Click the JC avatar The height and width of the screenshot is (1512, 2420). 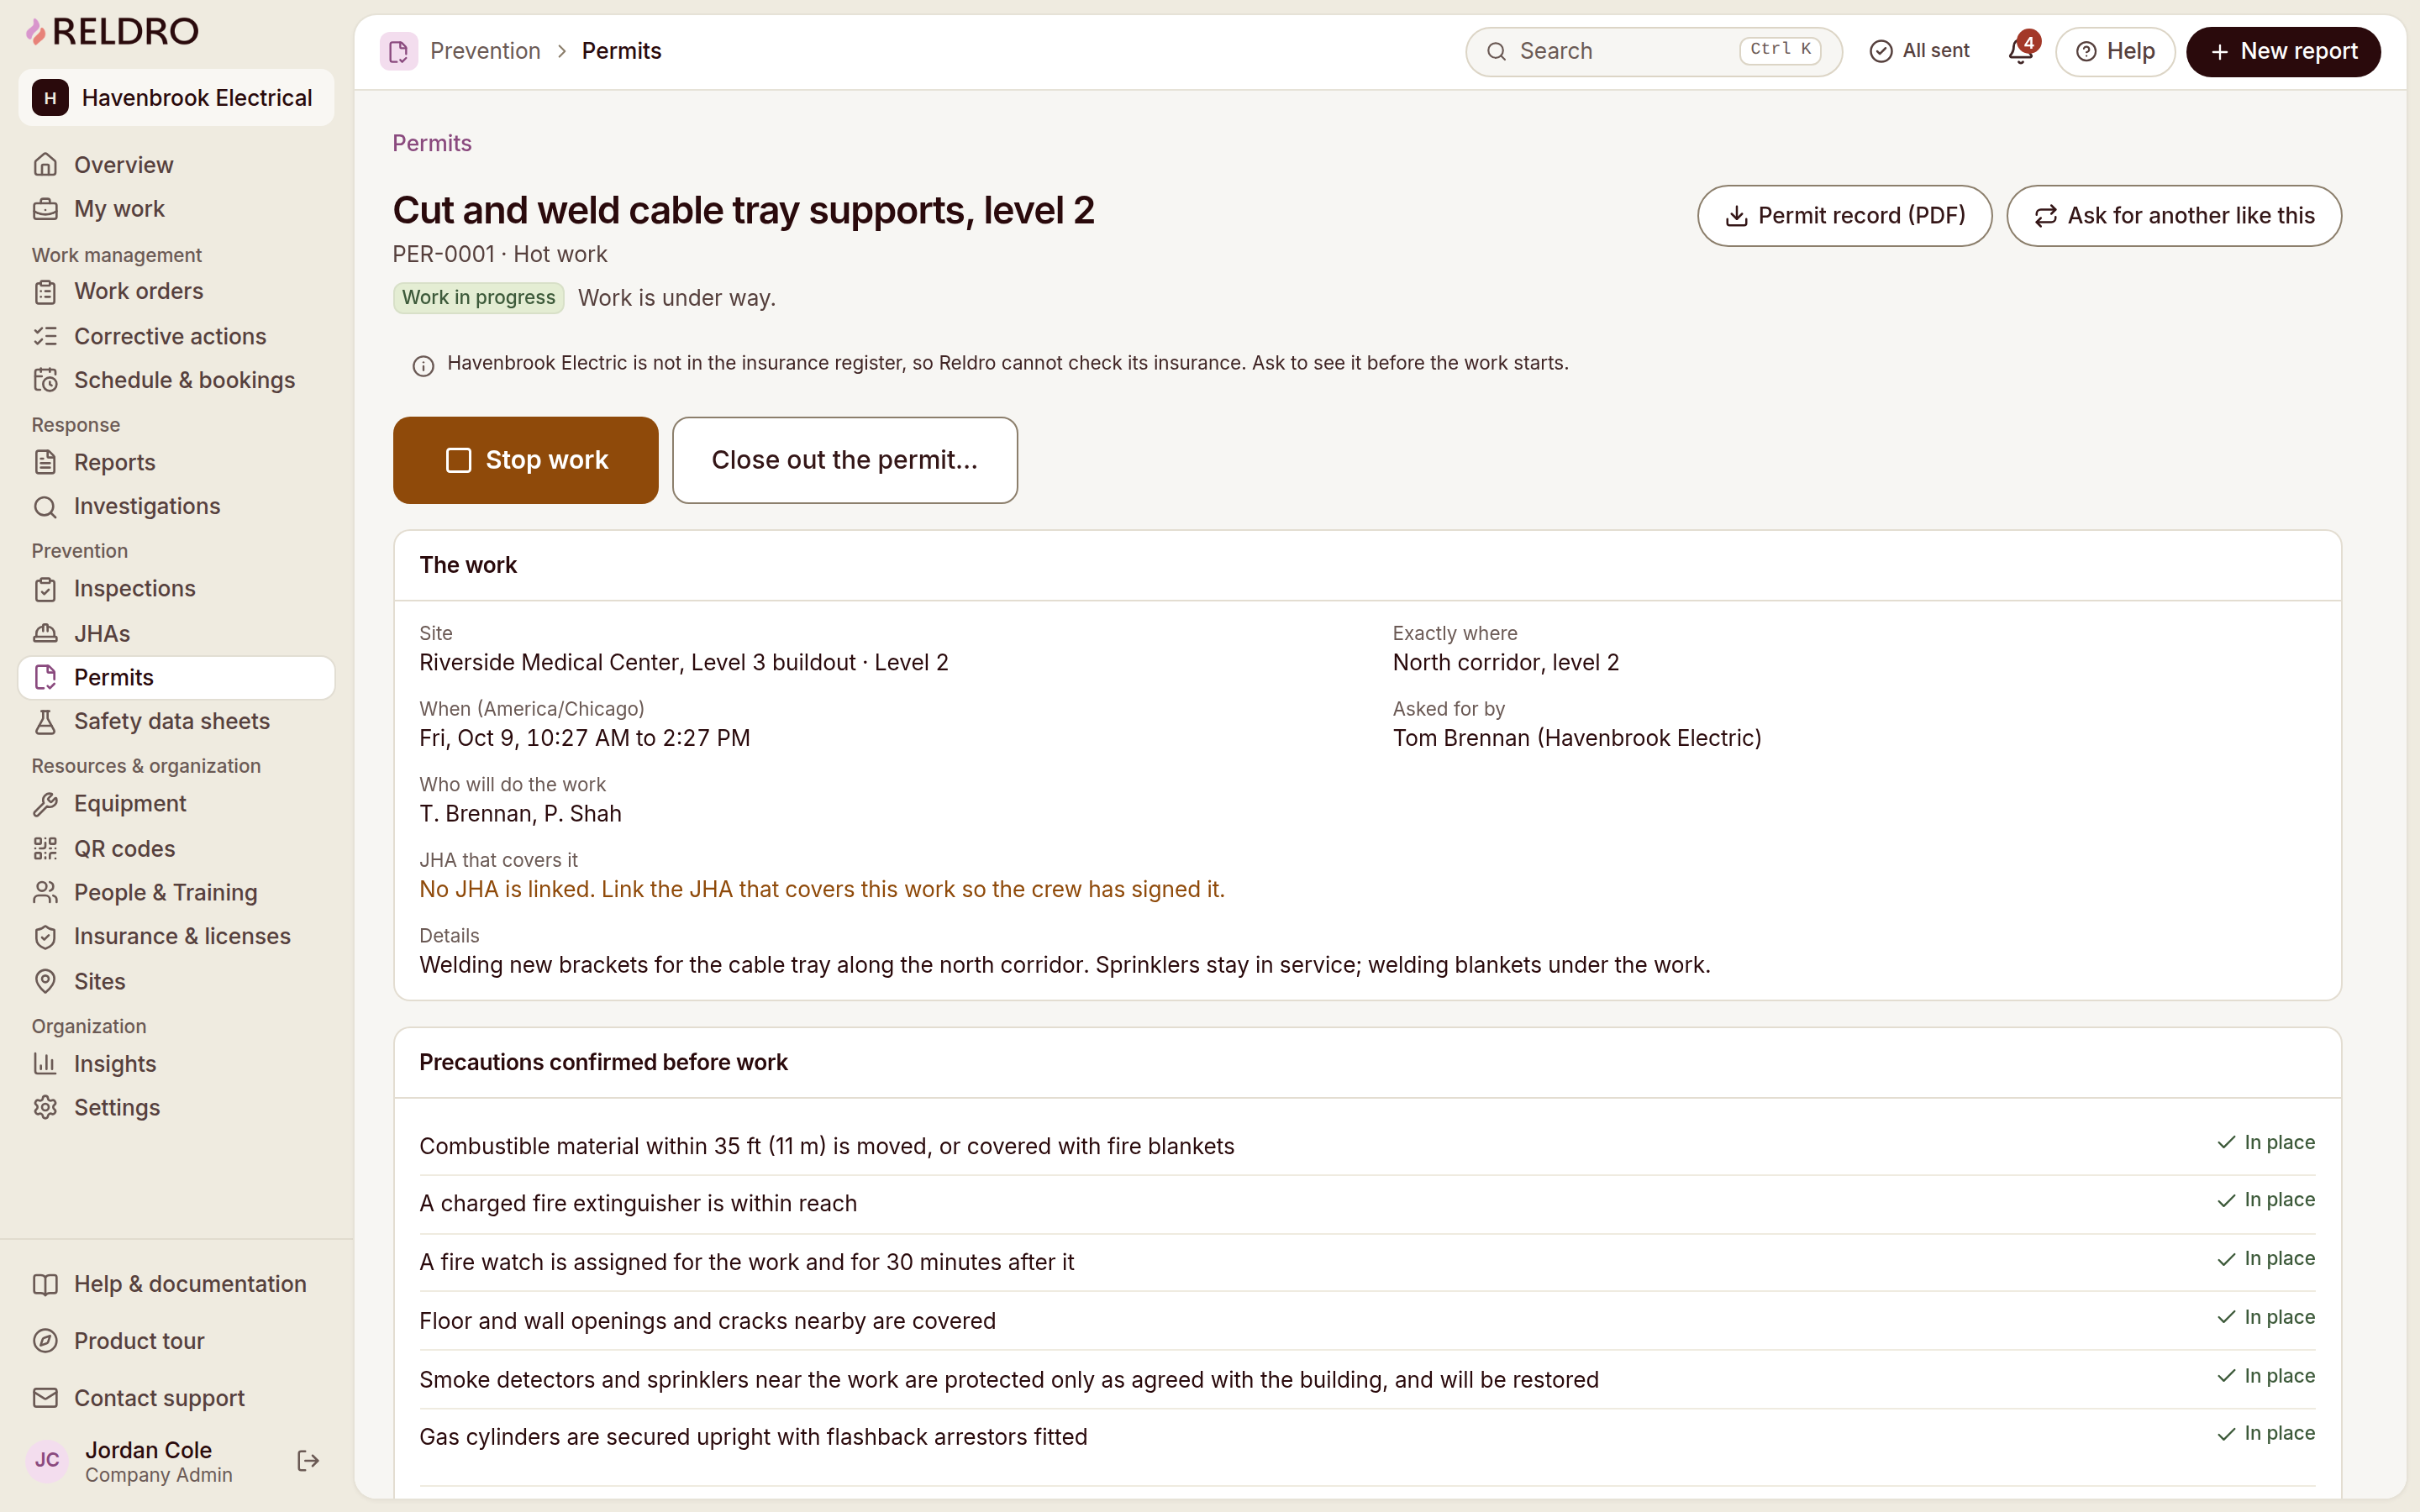(x=47, y=1461)
